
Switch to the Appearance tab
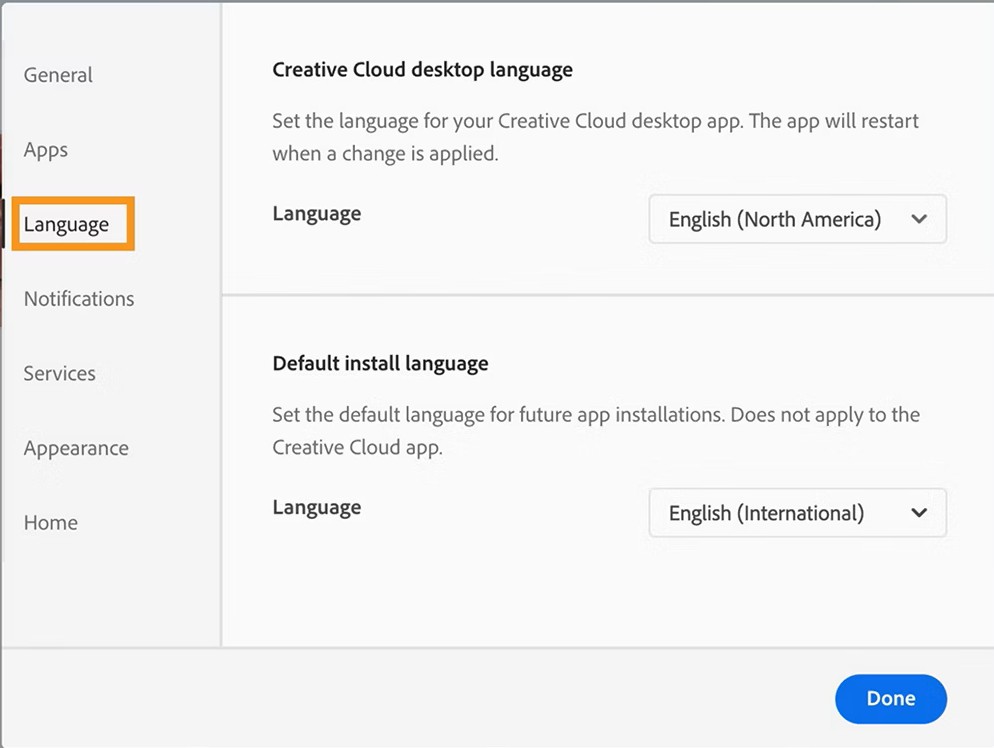coord(76,448)
